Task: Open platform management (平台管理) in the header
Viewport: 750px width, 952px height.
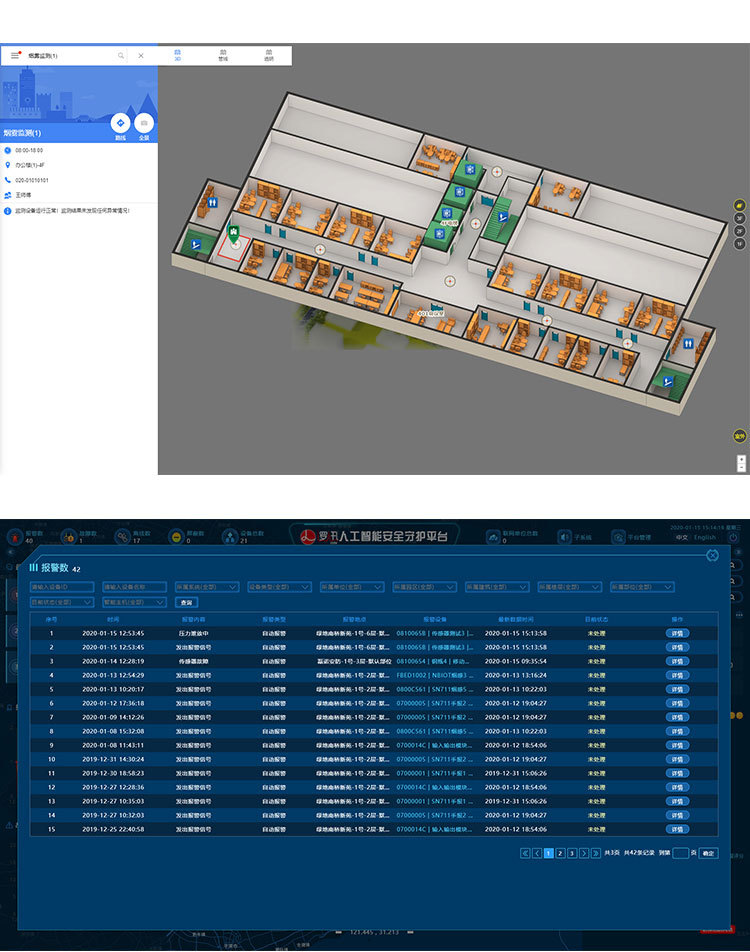Action: coord(632,537)
